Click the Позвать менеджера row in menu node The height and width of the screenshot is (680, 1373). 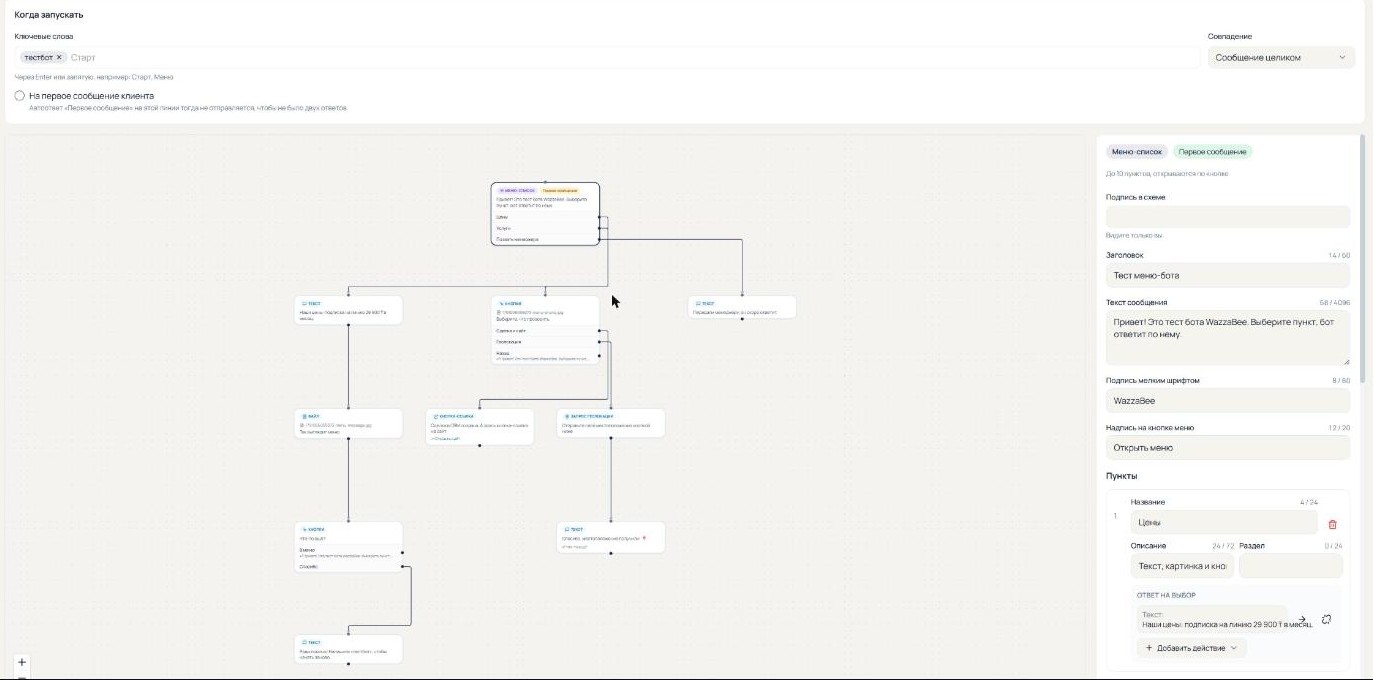tap(545, 240)
